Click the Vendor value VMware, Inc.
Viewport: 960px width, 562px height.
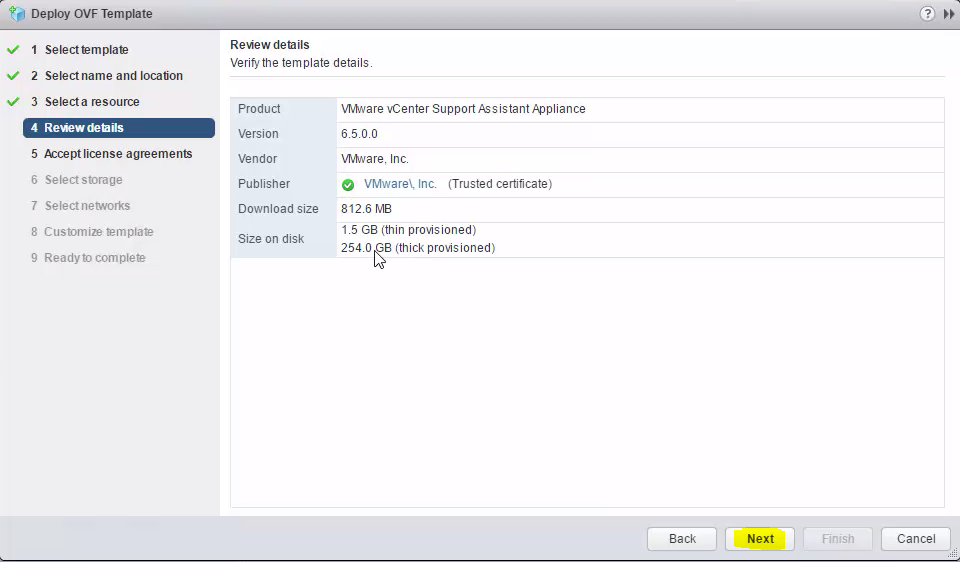tap(375, 159)
